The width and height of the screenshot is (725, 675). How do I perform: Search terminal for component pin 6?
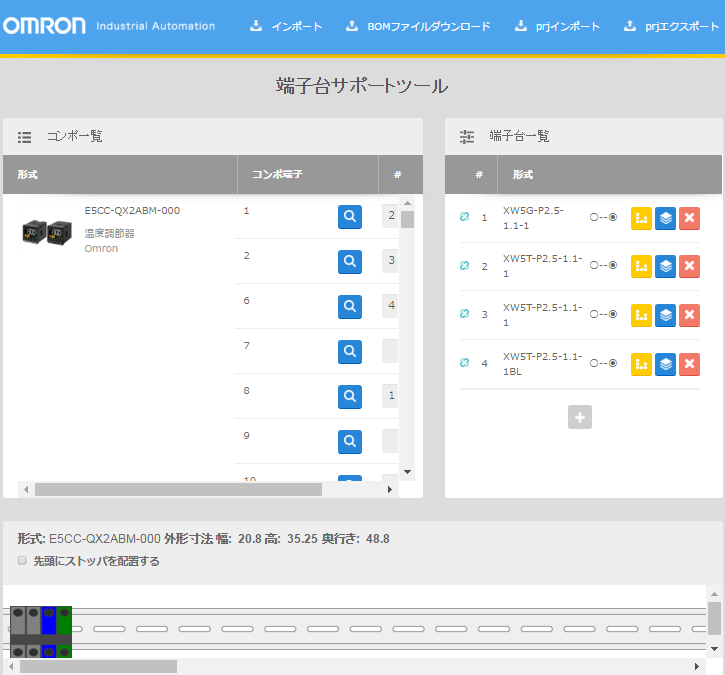pos(350,307)
